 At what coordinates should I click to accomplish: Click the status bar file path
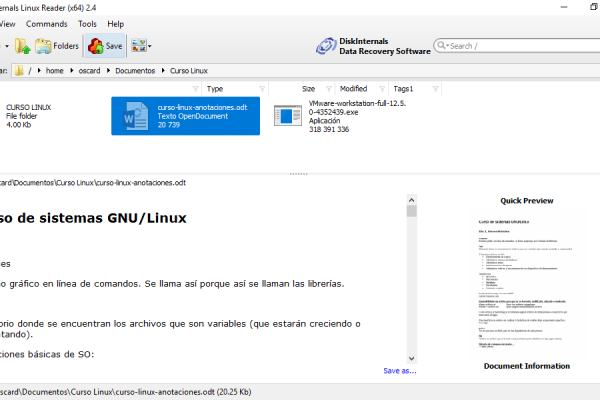pos(126,392)
